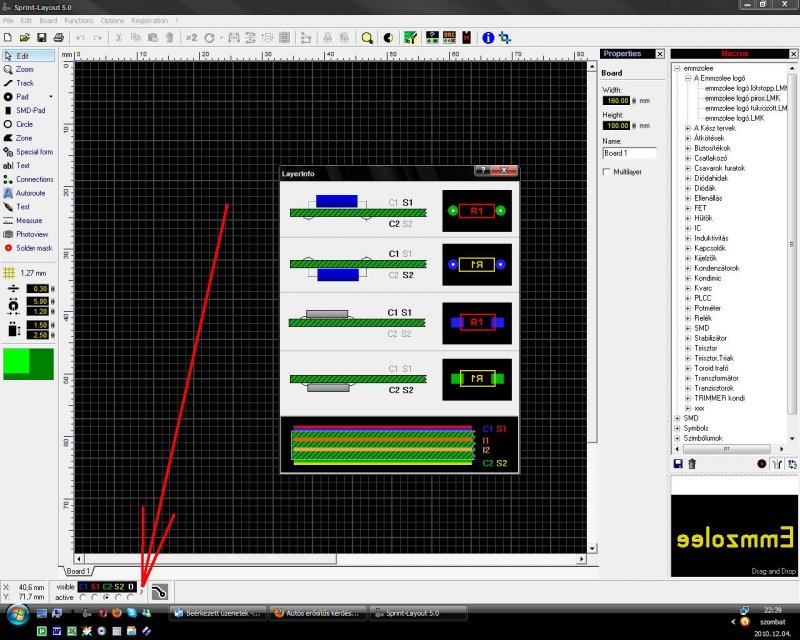Click the x2 duplicate icon

tap(191, 38)
